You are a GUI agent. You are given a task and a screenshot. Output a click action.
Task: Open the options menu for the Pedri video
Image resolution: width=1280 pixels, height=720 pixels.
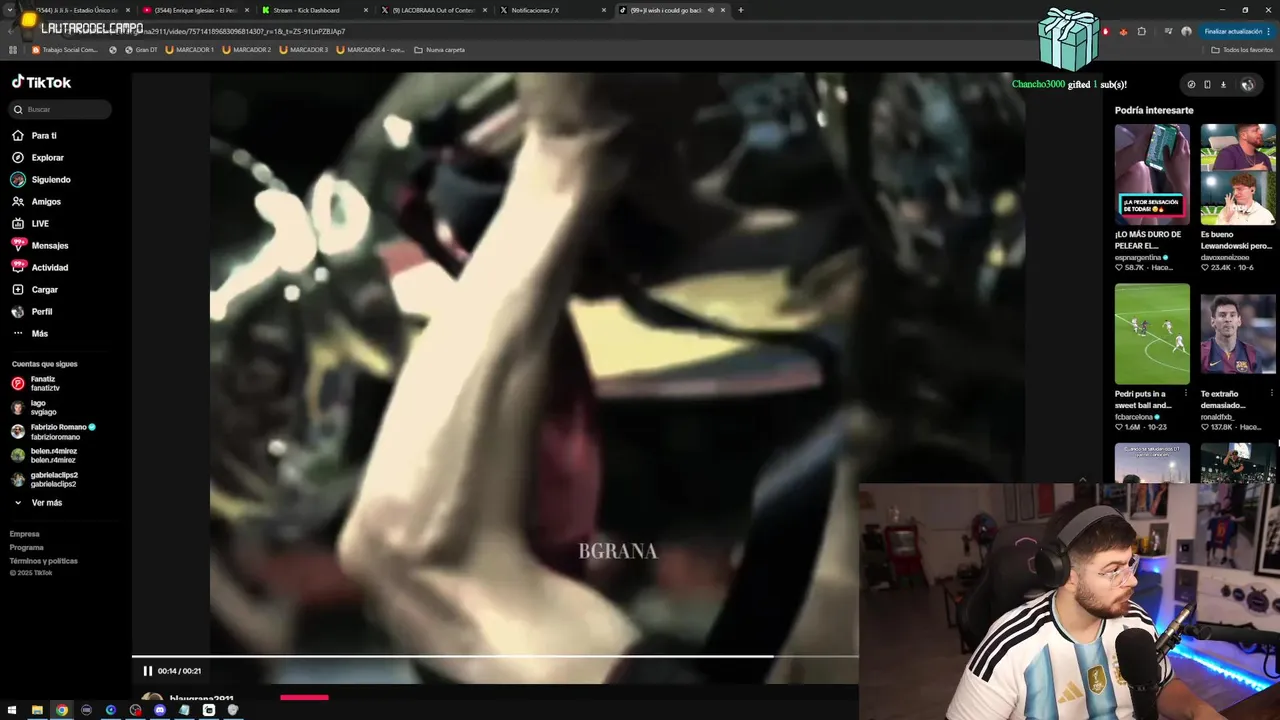[1187, 394]
